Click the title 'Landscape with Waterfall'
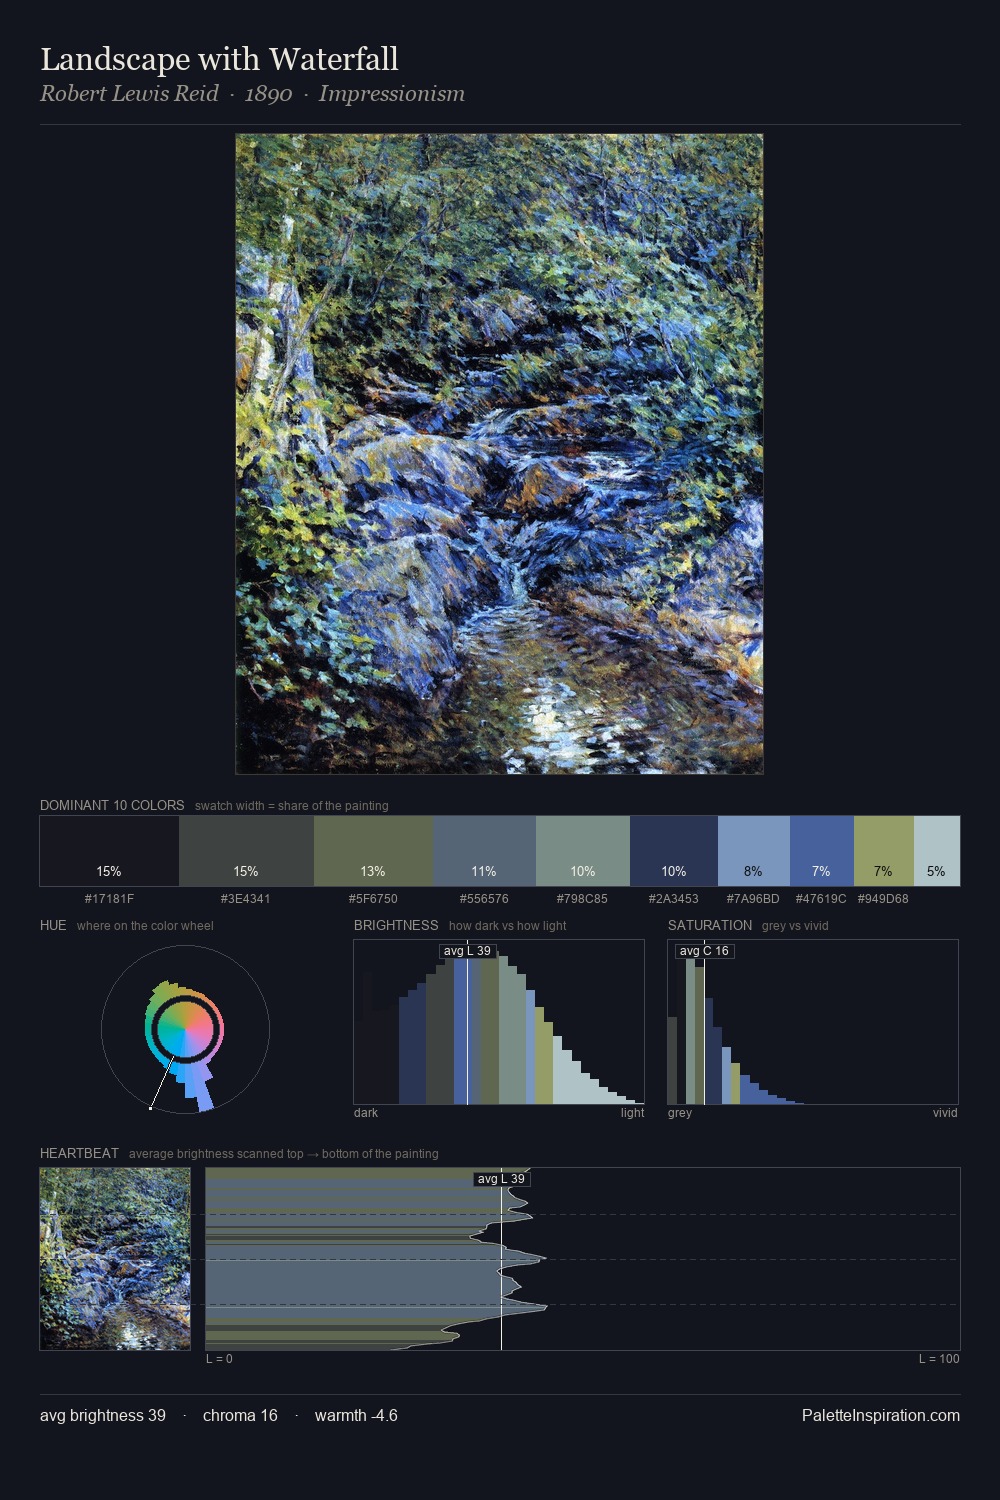 [x=219, y=59]
